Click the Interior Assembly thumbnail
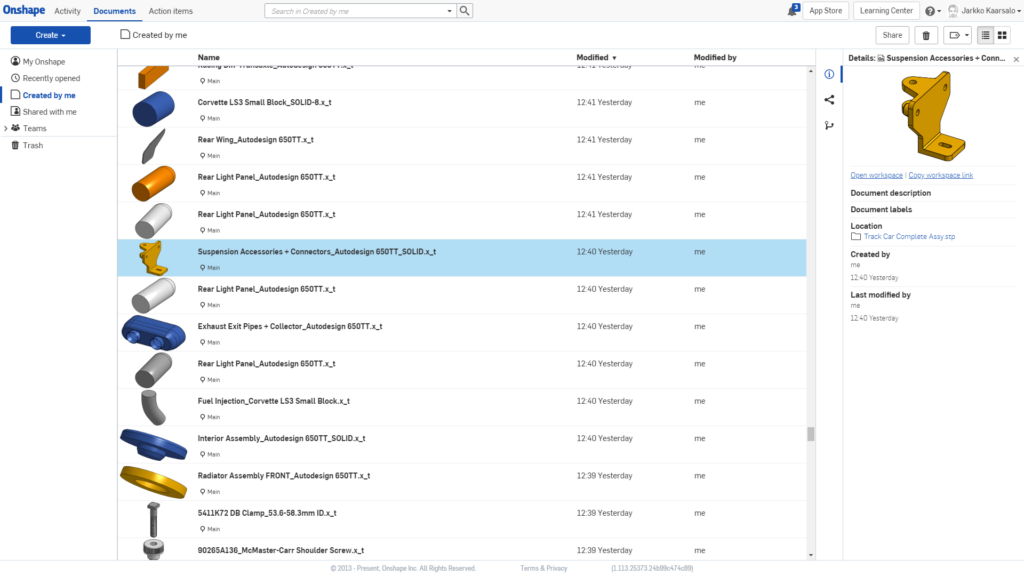1024x576 pixels. [153, 445]
